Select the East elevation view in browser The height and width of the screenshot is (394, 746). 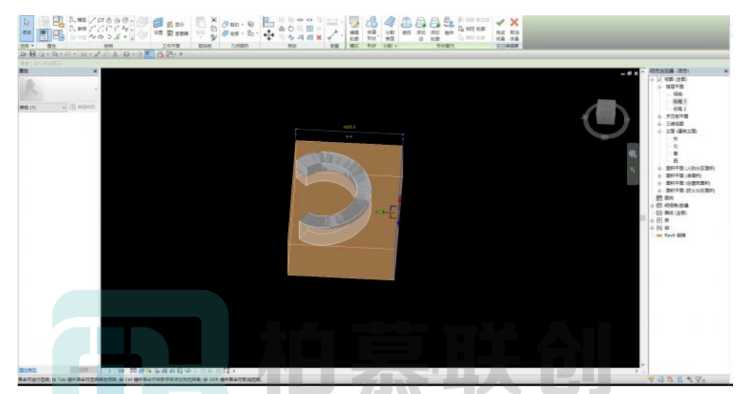pos(676,138)
